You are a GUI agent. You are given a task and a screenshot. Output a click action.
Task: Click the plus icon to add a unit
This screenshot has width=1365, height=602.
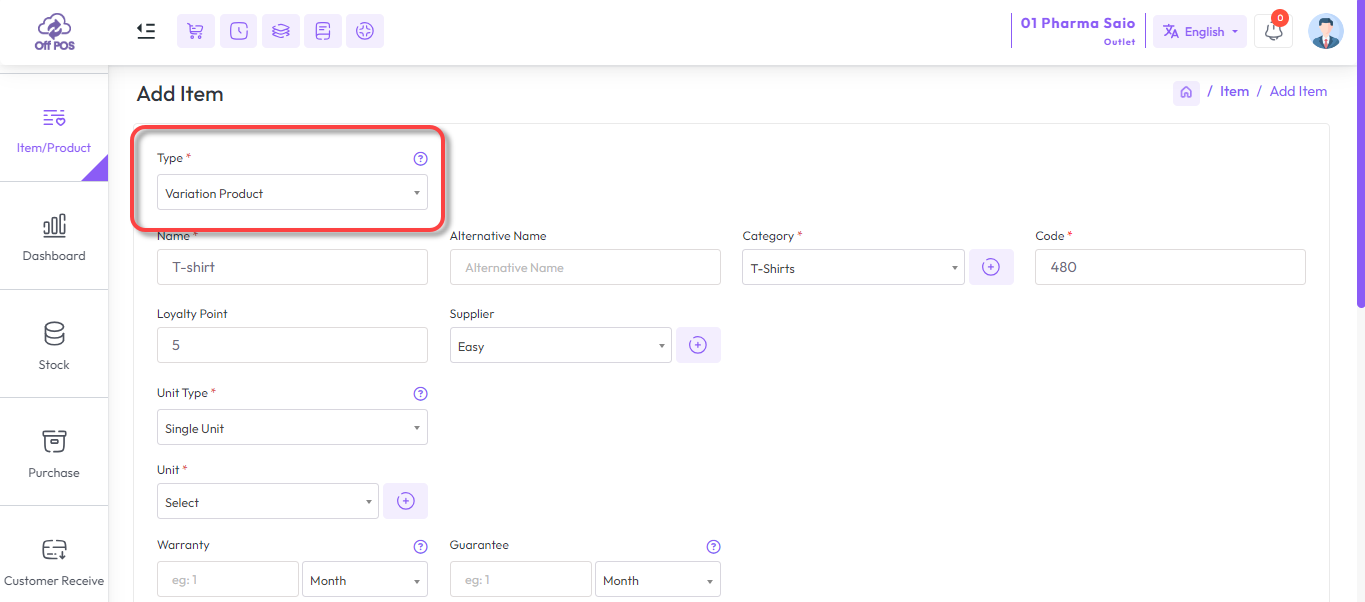405,501
